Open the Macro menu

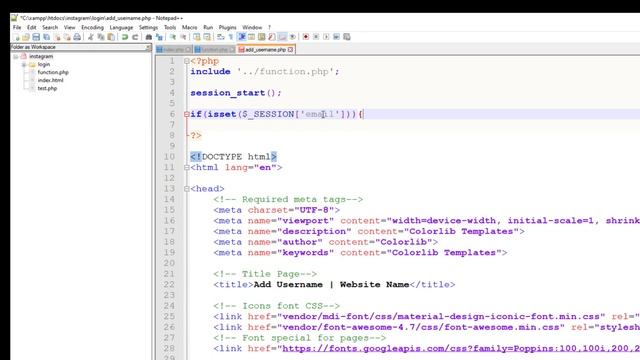pos(189,27)
